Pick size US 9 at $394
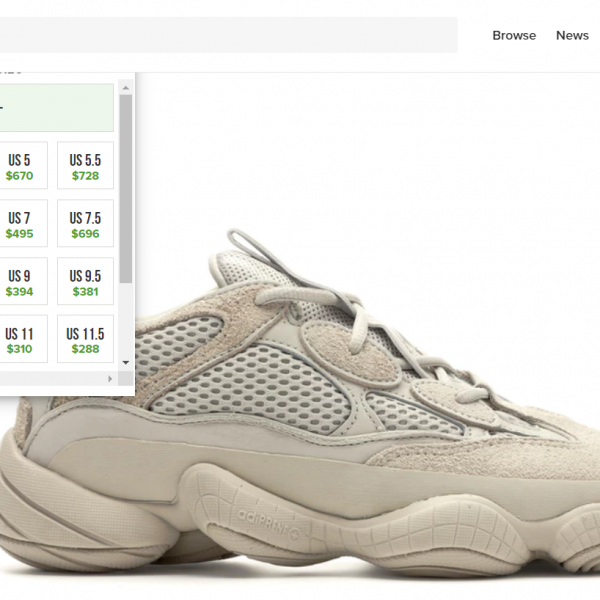600x600 pixels. (x=19, y=282)
